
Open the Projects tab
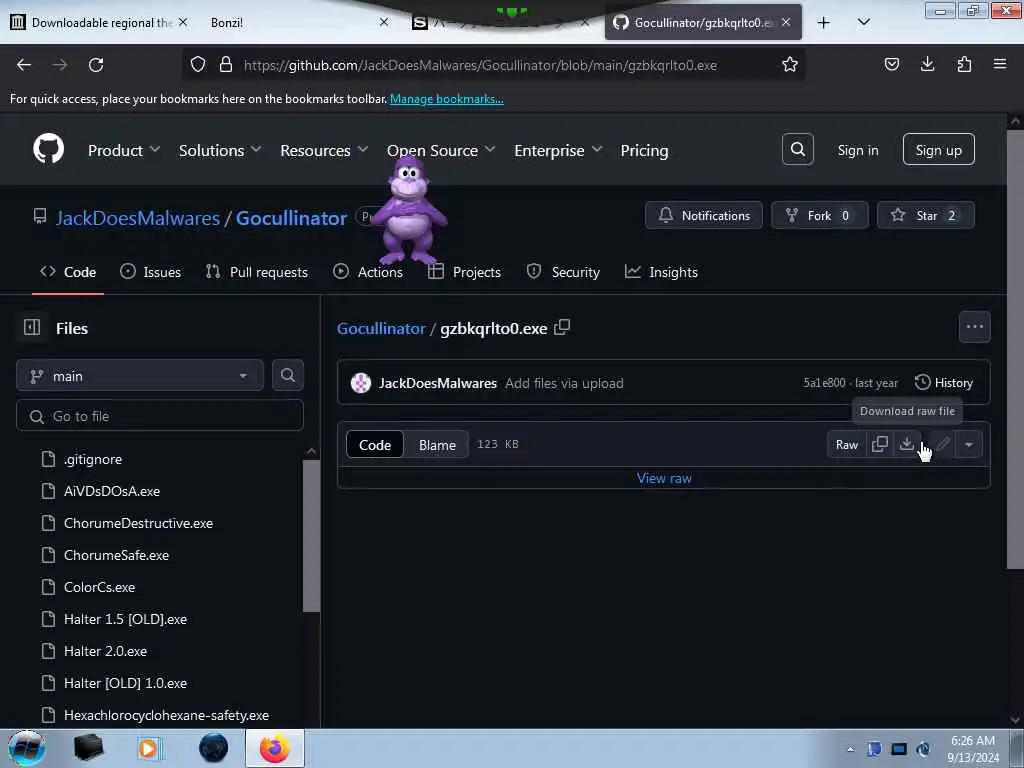(x=465, y=272)
